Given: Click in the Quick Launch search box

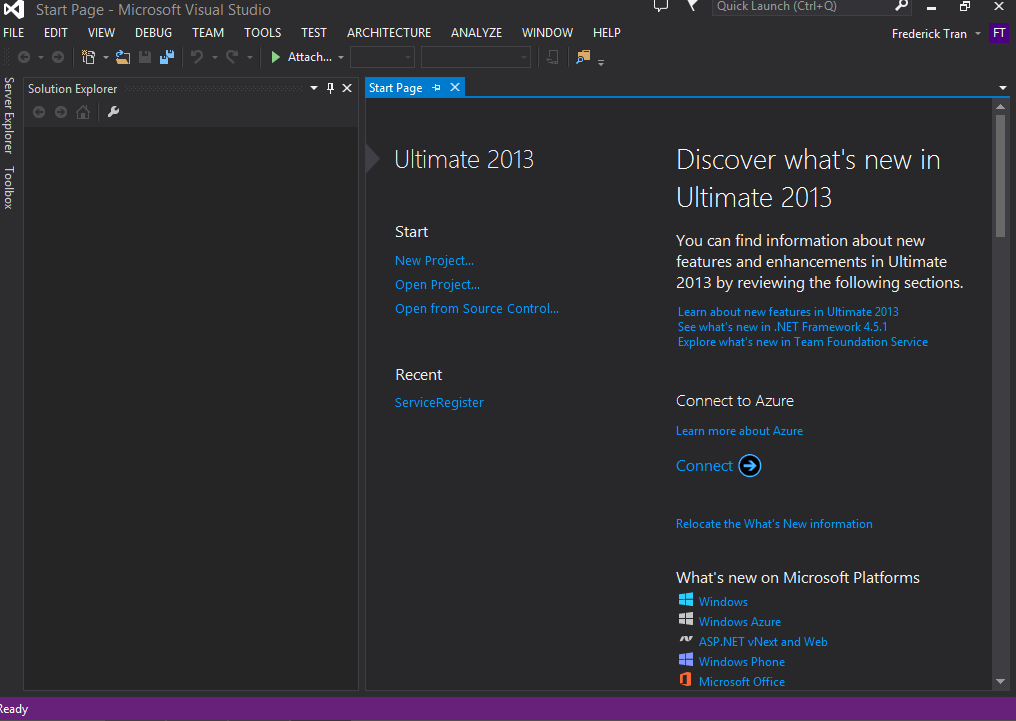Looking at the screenshot, I should (x=802, y=6).
